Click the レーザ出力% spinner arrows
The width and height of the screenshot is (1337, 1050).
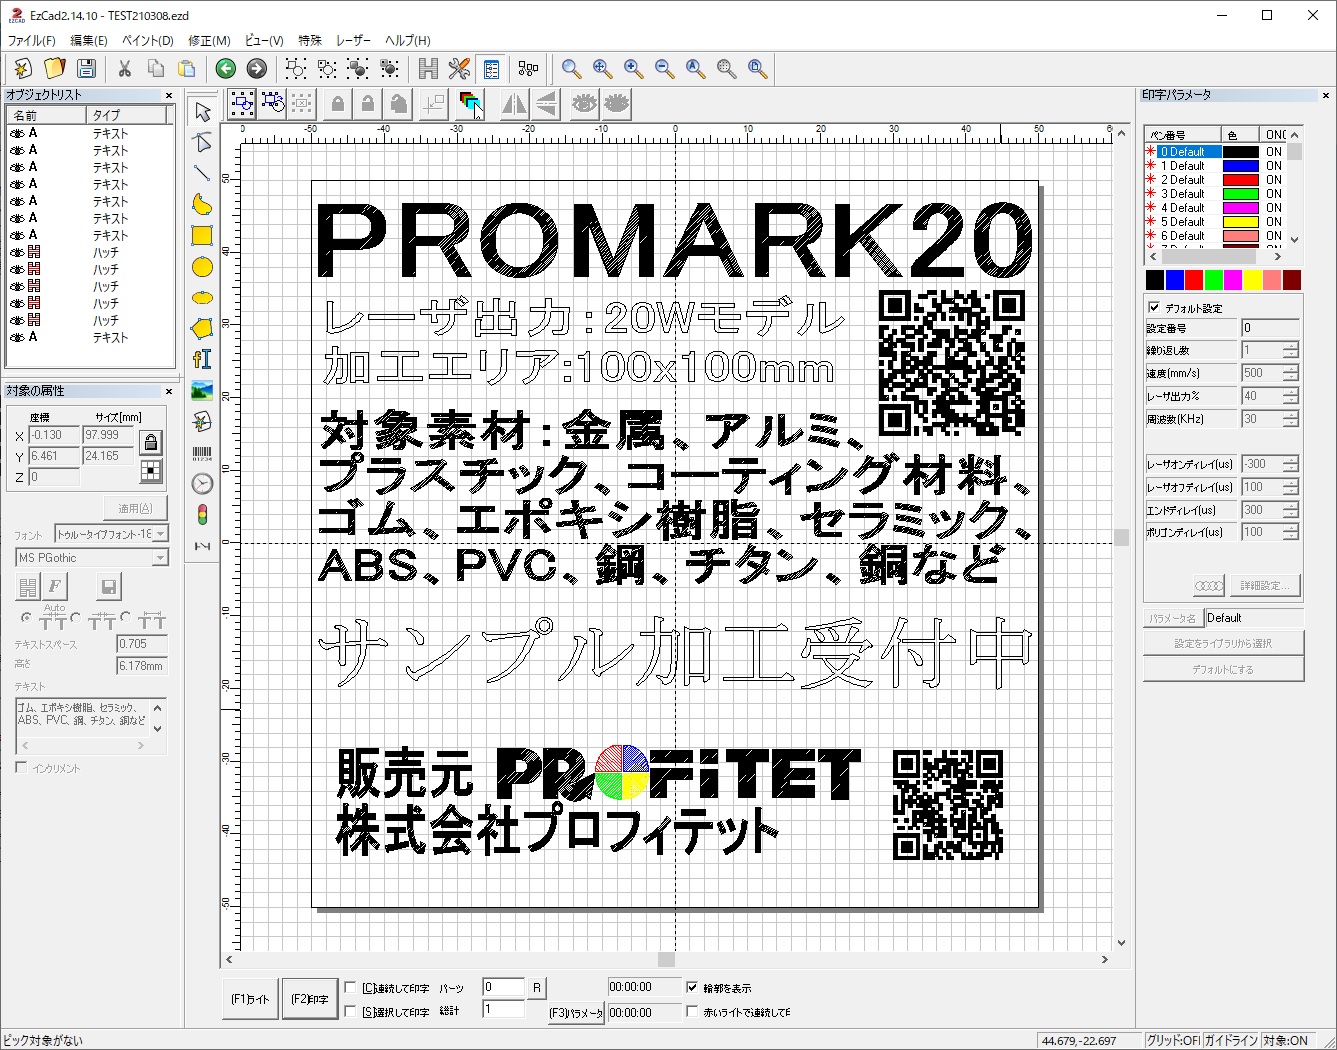tap(1291, 396)
